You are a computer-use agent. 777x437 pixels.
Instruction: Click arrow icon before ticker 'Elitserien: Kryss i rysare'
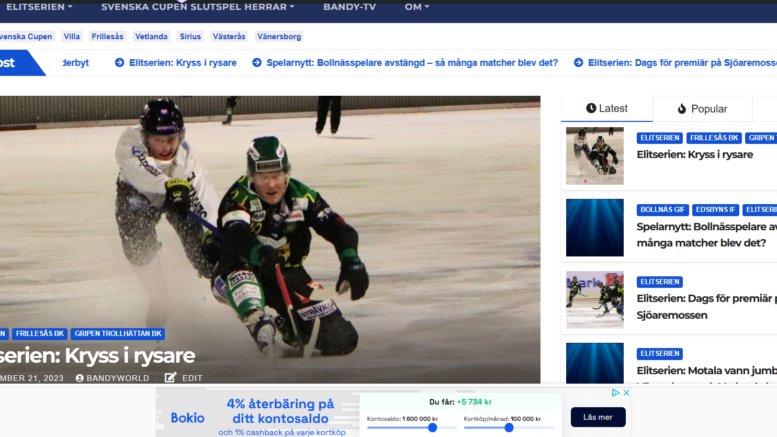[x=119, y=62]
